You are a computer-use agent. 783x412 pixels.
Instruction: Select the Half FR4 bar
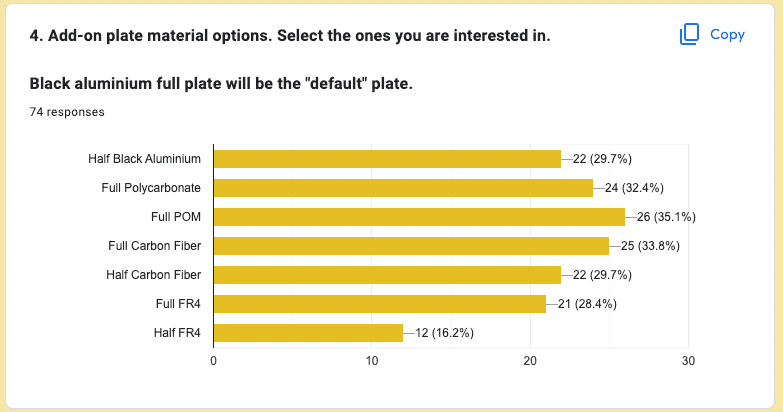[x=308, y=332]
